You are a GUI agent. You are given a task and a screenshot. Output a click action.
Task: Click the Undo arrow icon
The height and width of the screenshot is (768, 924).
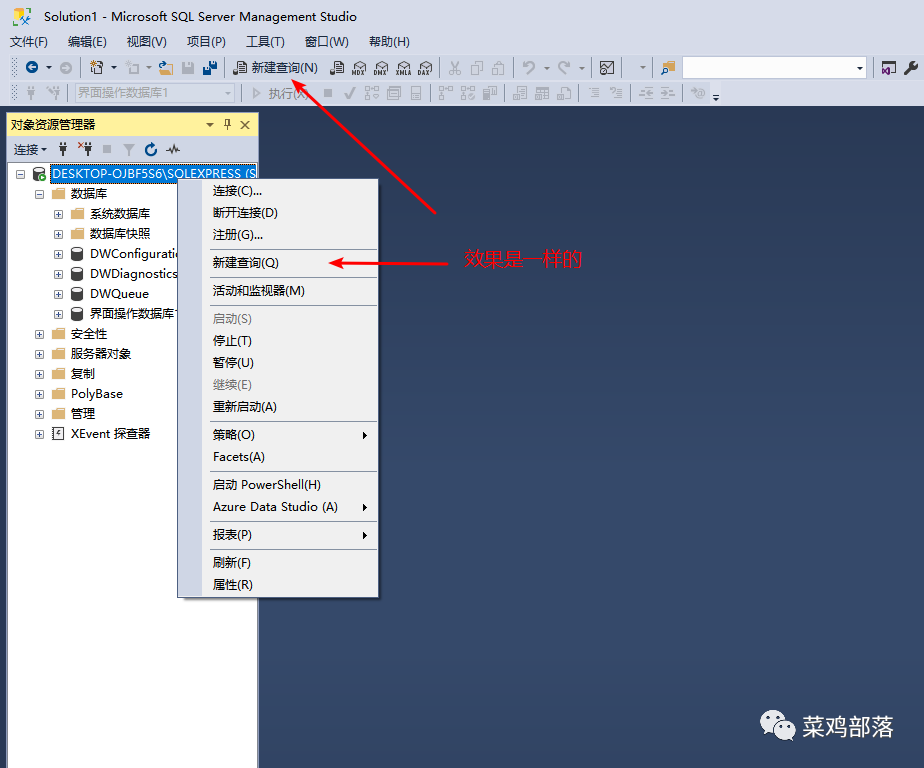tap(529, 68)
